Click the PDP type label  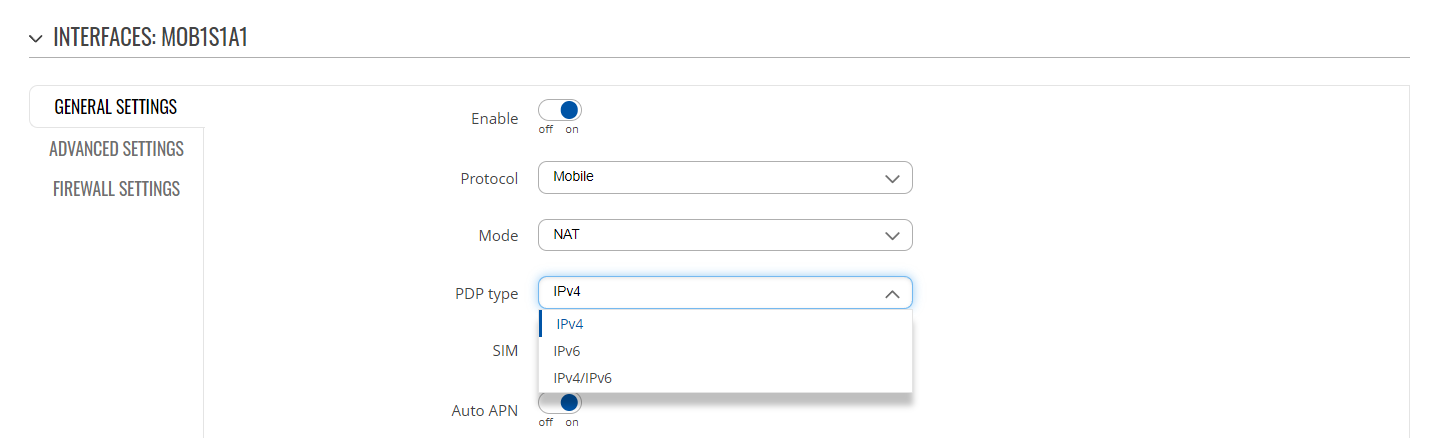[486, 294]
